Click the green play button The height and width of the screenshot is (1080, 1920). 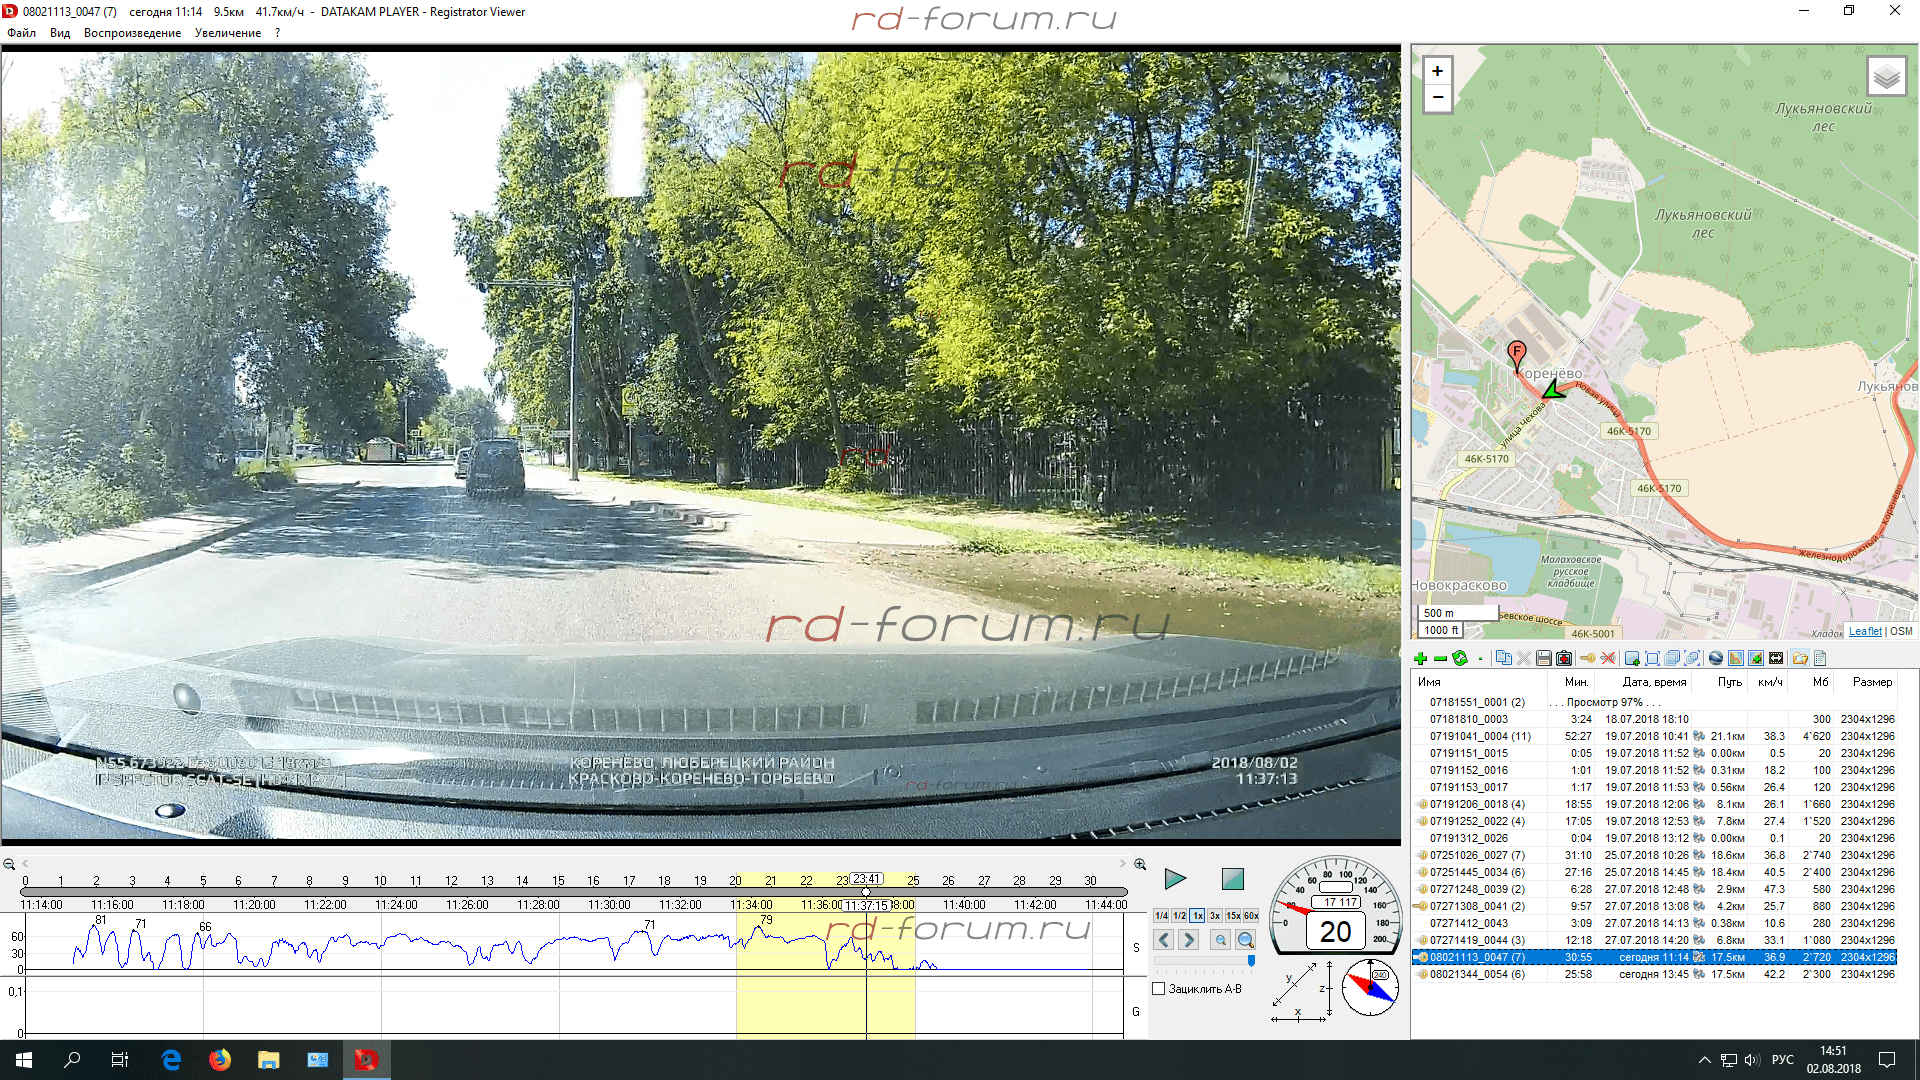pyautogui.click(x=1175, y=879)
